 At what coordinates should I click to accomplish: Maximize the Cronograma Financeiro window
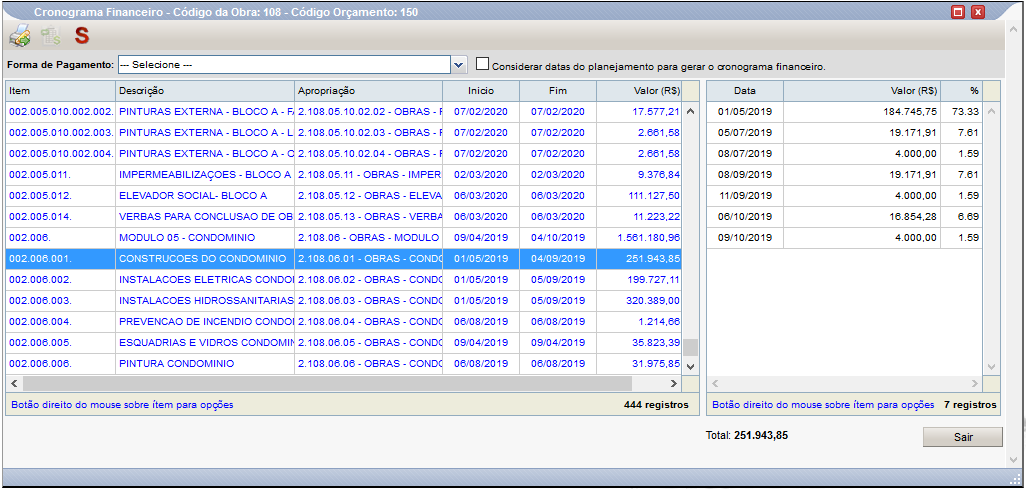point(958,12)
